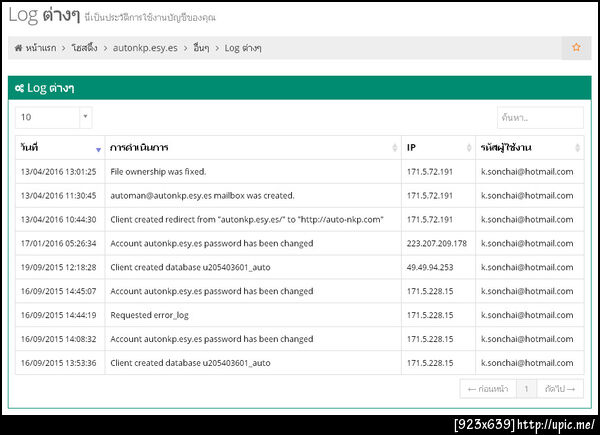Select the date 16/09/2015 14:44:19
This screenshot has width=600, height=435.
pyautogui.click(x=59, y=315)
